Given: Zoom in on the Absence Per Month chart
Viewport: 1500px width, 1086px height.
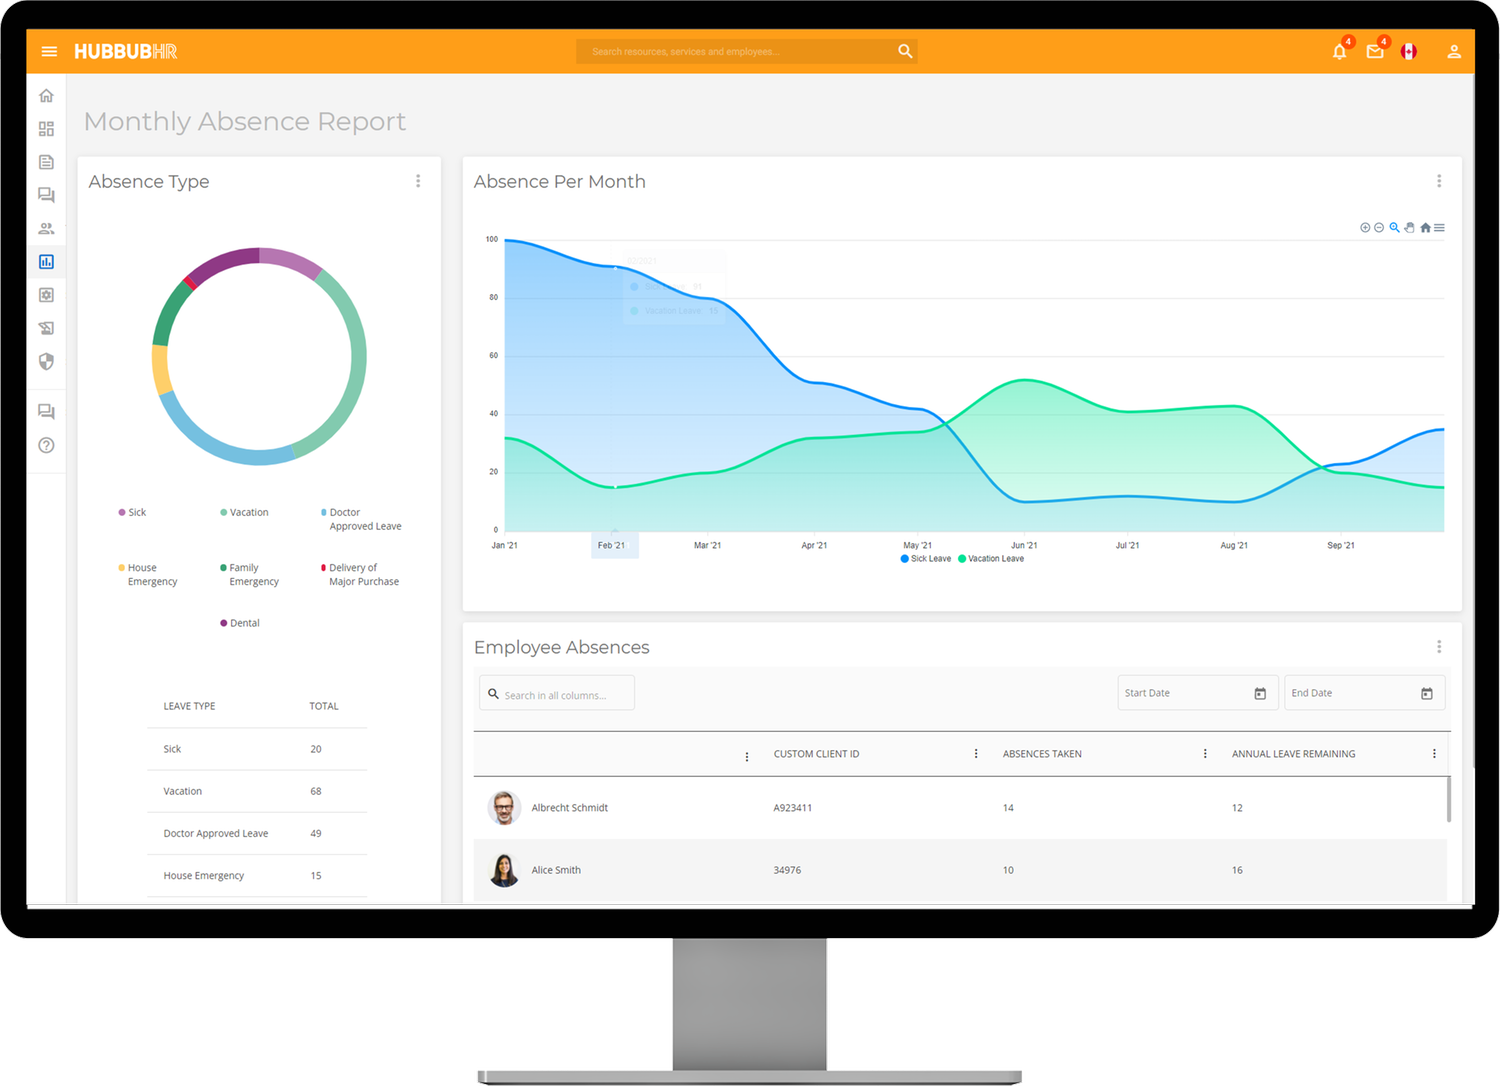Looking at the screenshot, I should 1365,227.
